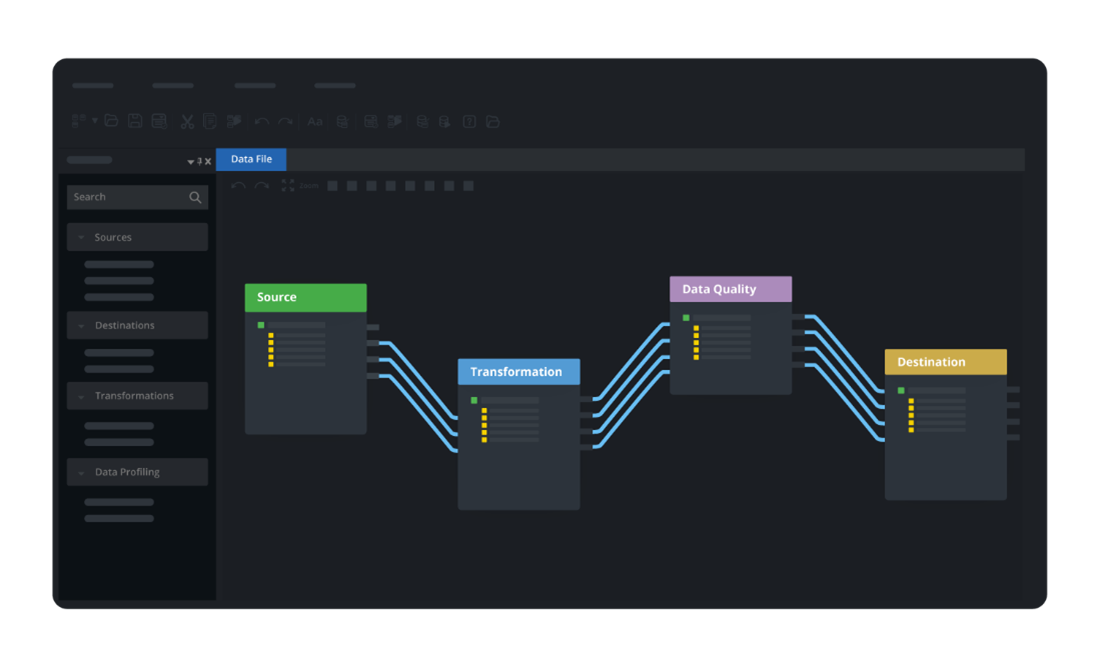Collapse the Sources section
Screen dimensions: 1100x667
[82, 238]
